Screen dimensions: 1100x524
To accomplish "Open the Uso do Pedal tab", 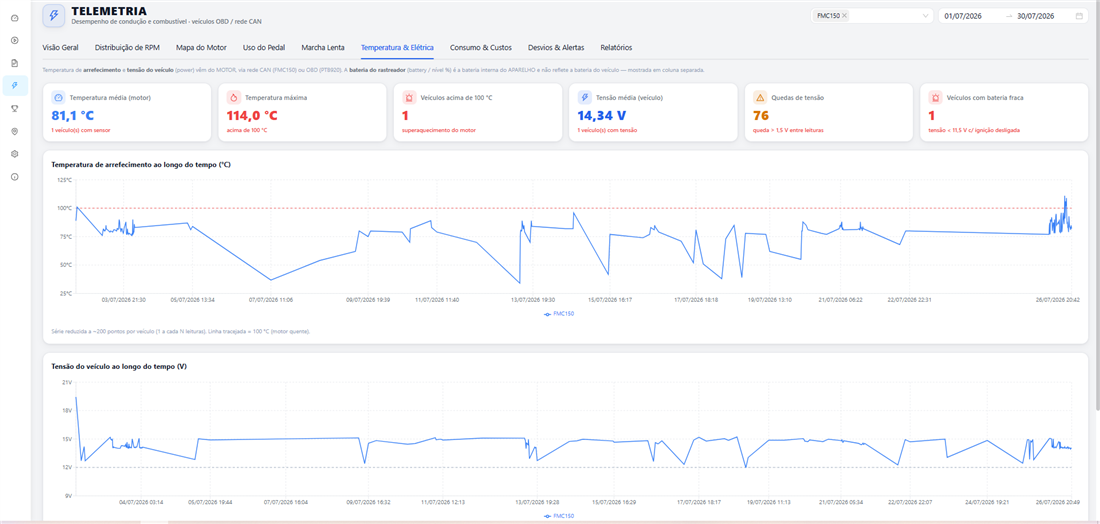I will pyautogui.click(x=264, y=48).
